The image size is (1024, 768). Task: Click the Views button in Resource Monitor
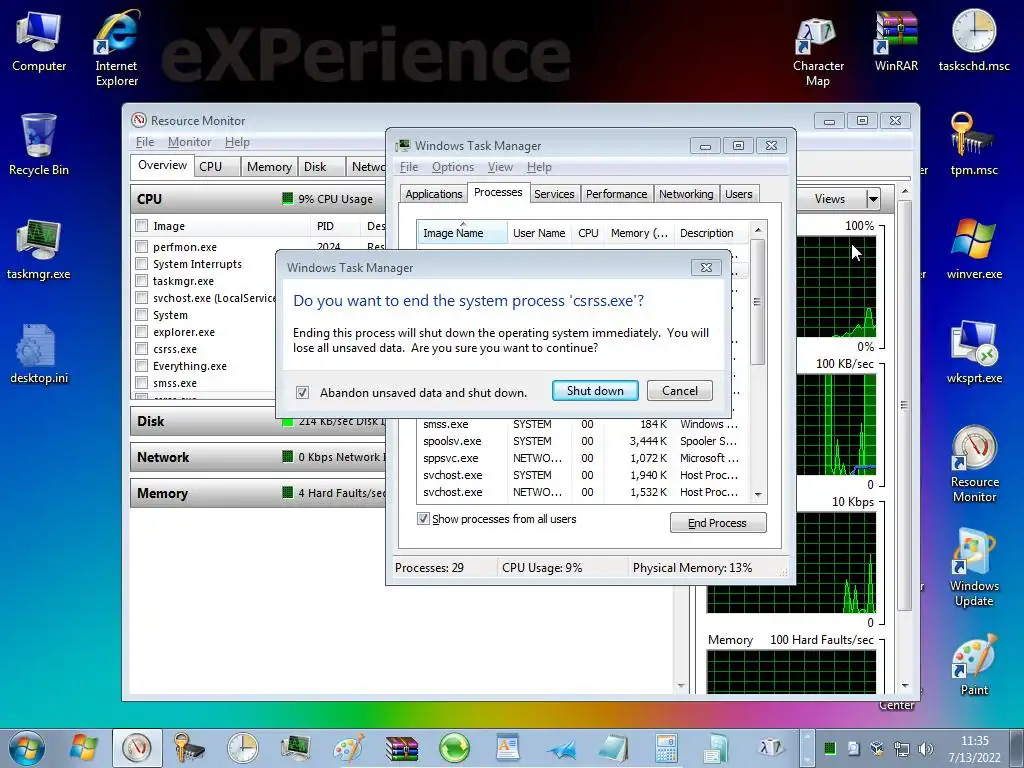click(829, 199)
